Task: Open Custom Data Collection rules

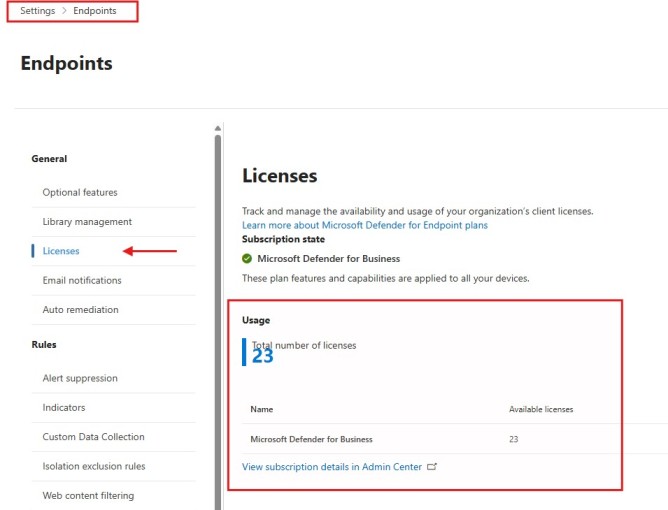Action: coord(93,437)
